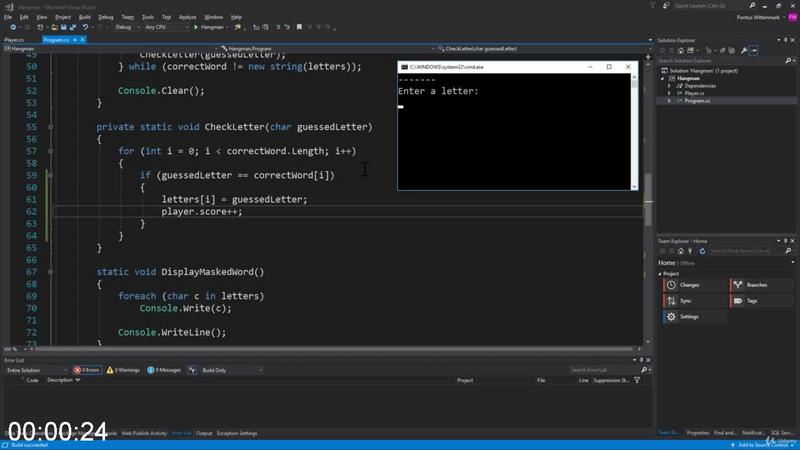
Task: Expand the Dependencies node
Action: [x=669, y=86]
